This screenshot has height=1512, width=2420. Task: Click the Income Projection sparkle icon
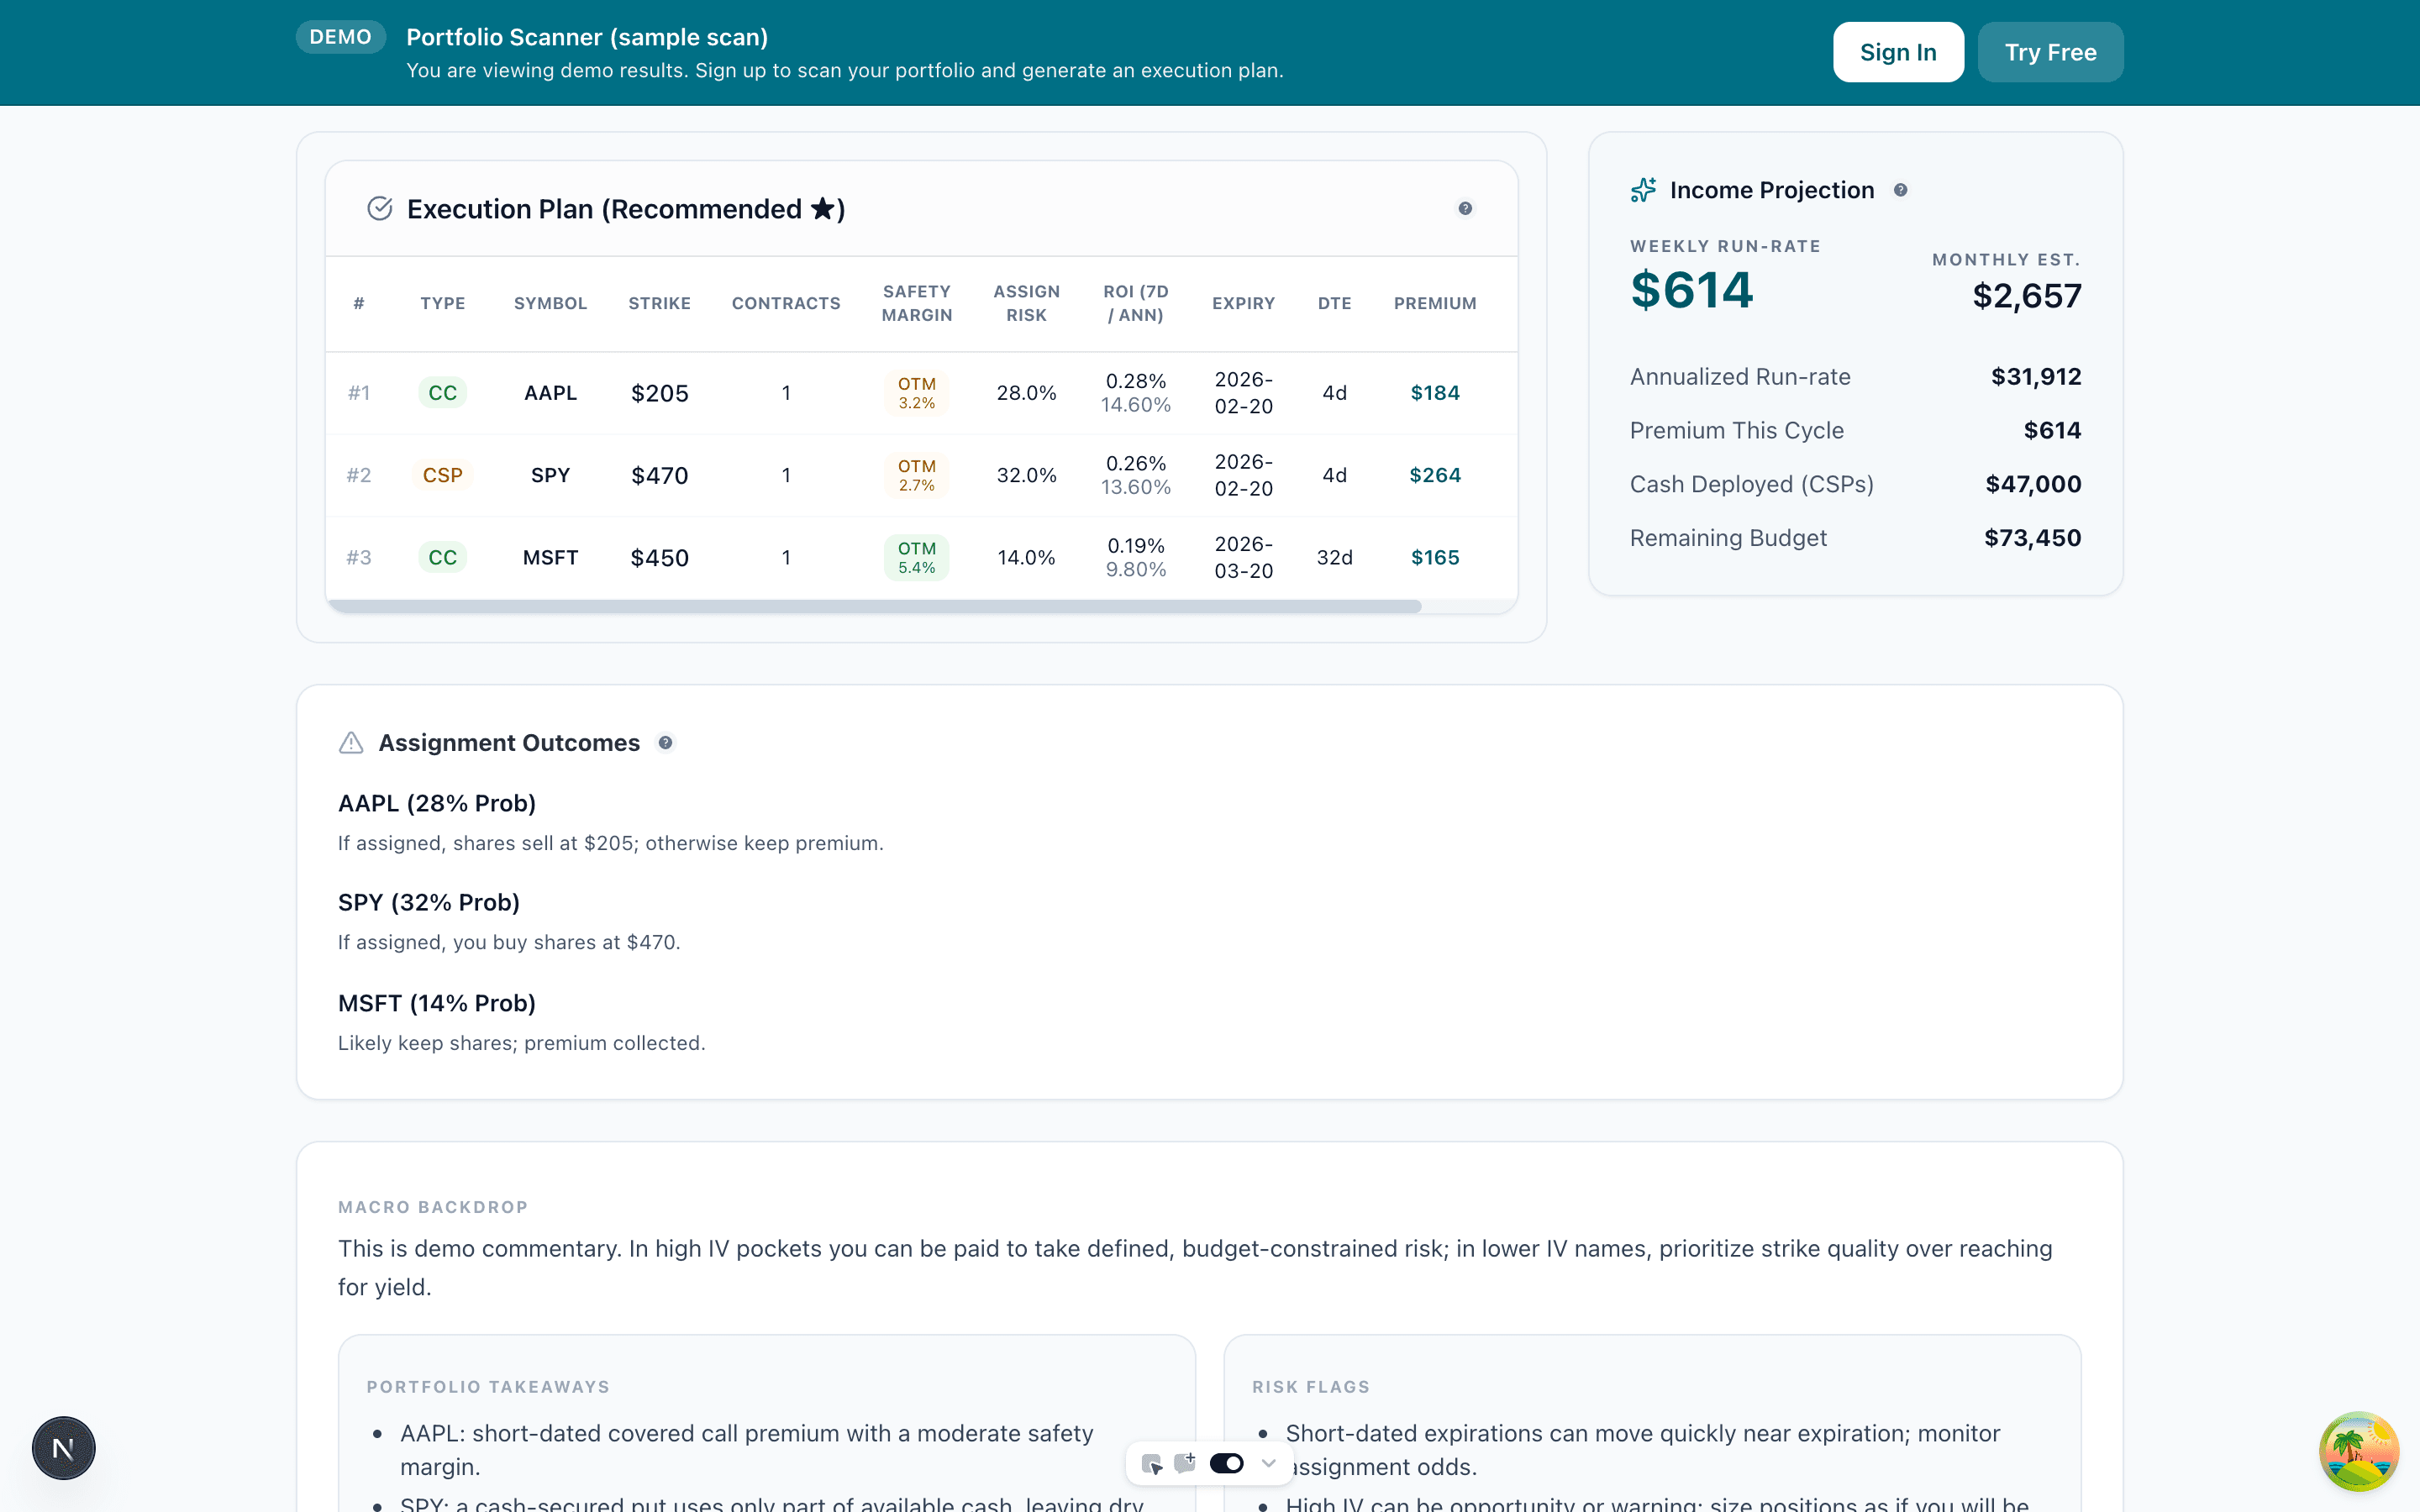click(1643, 189)
